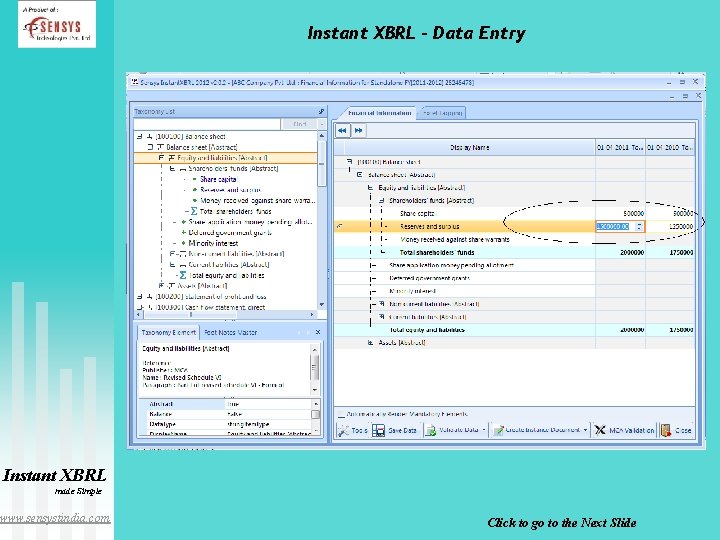Click Save Data floppy disk button
This screenshot has height=540, width=720.
[394, 430]
